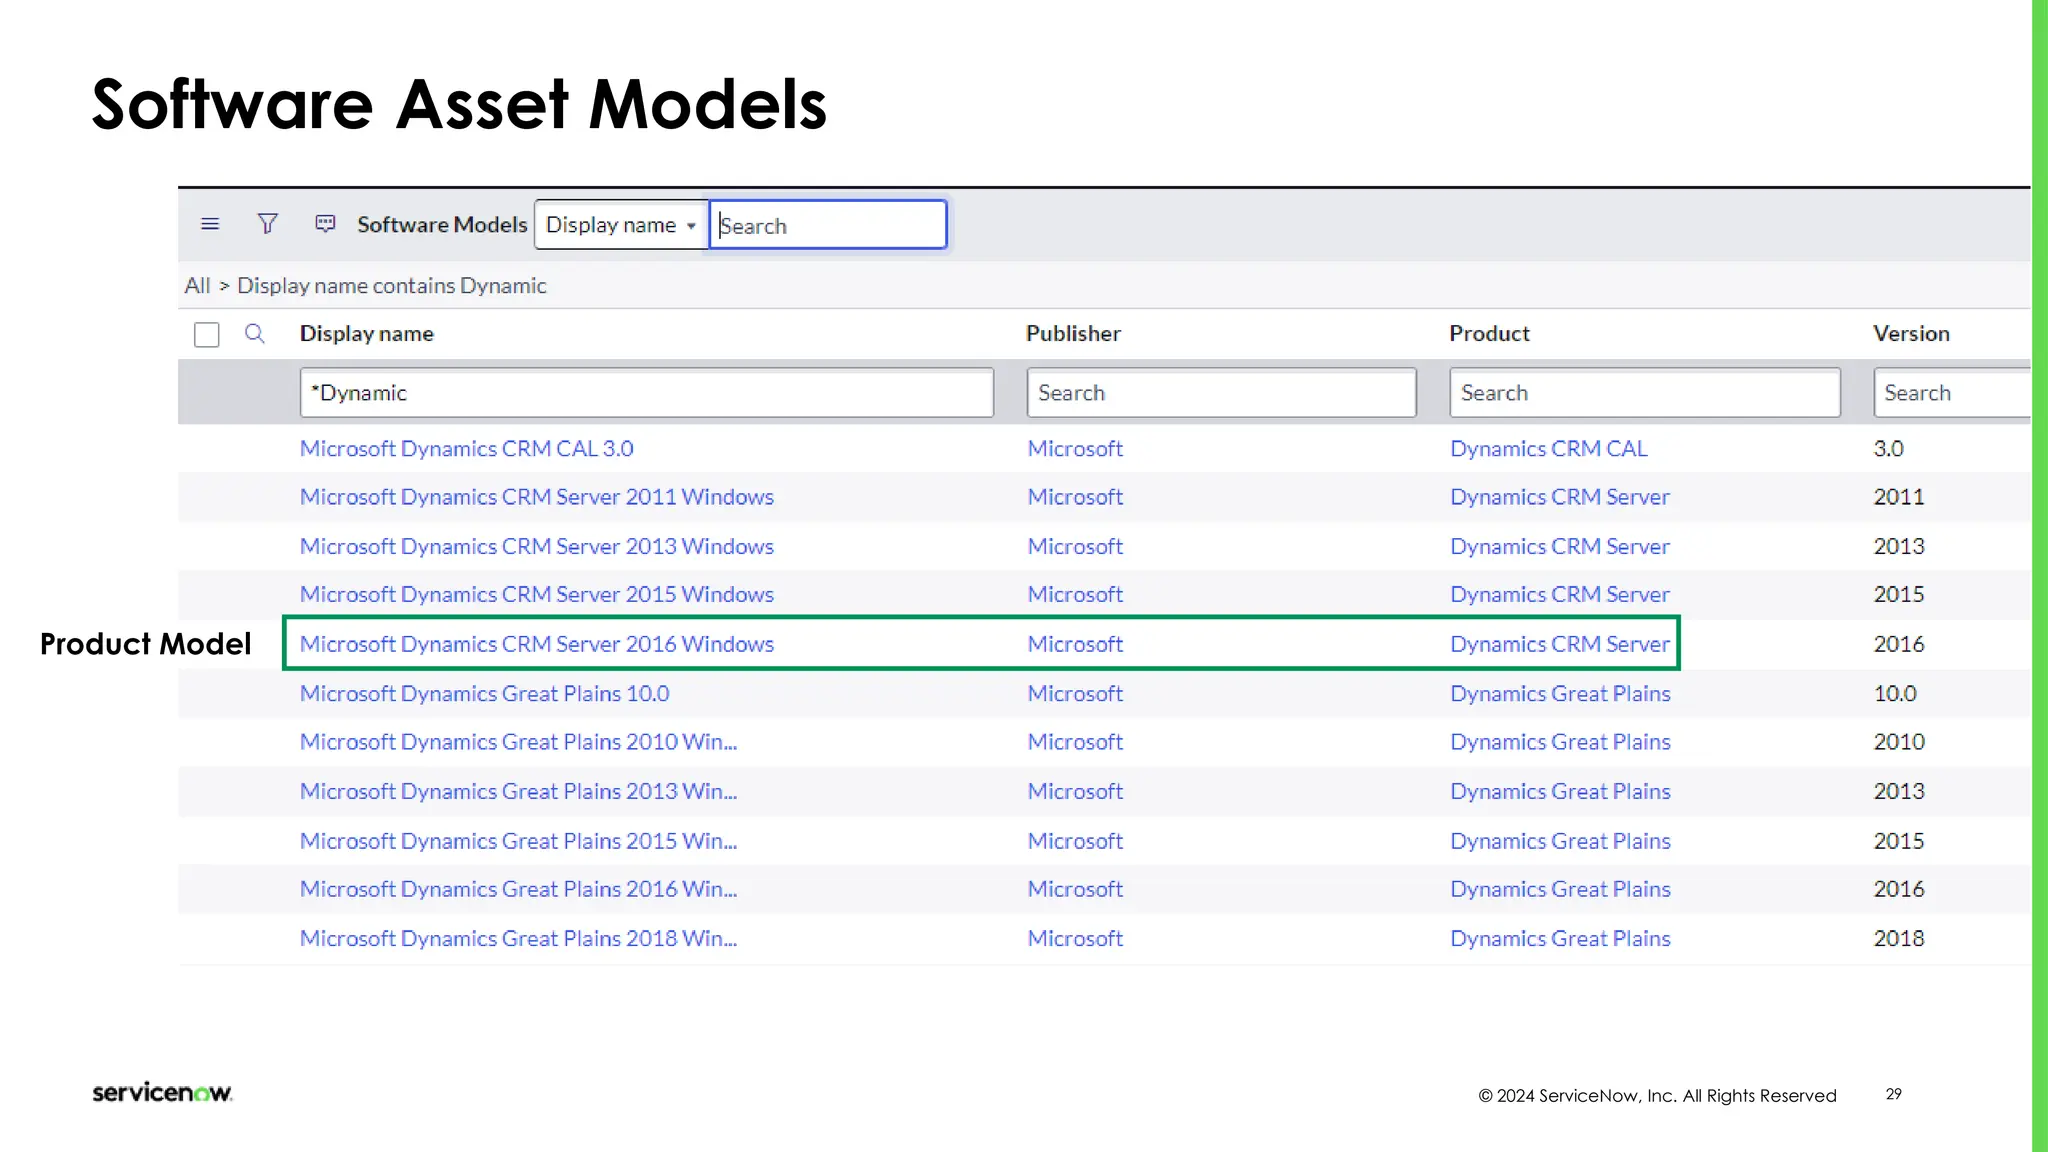Open the Display name search field dropdown

(x=621, y=225)
